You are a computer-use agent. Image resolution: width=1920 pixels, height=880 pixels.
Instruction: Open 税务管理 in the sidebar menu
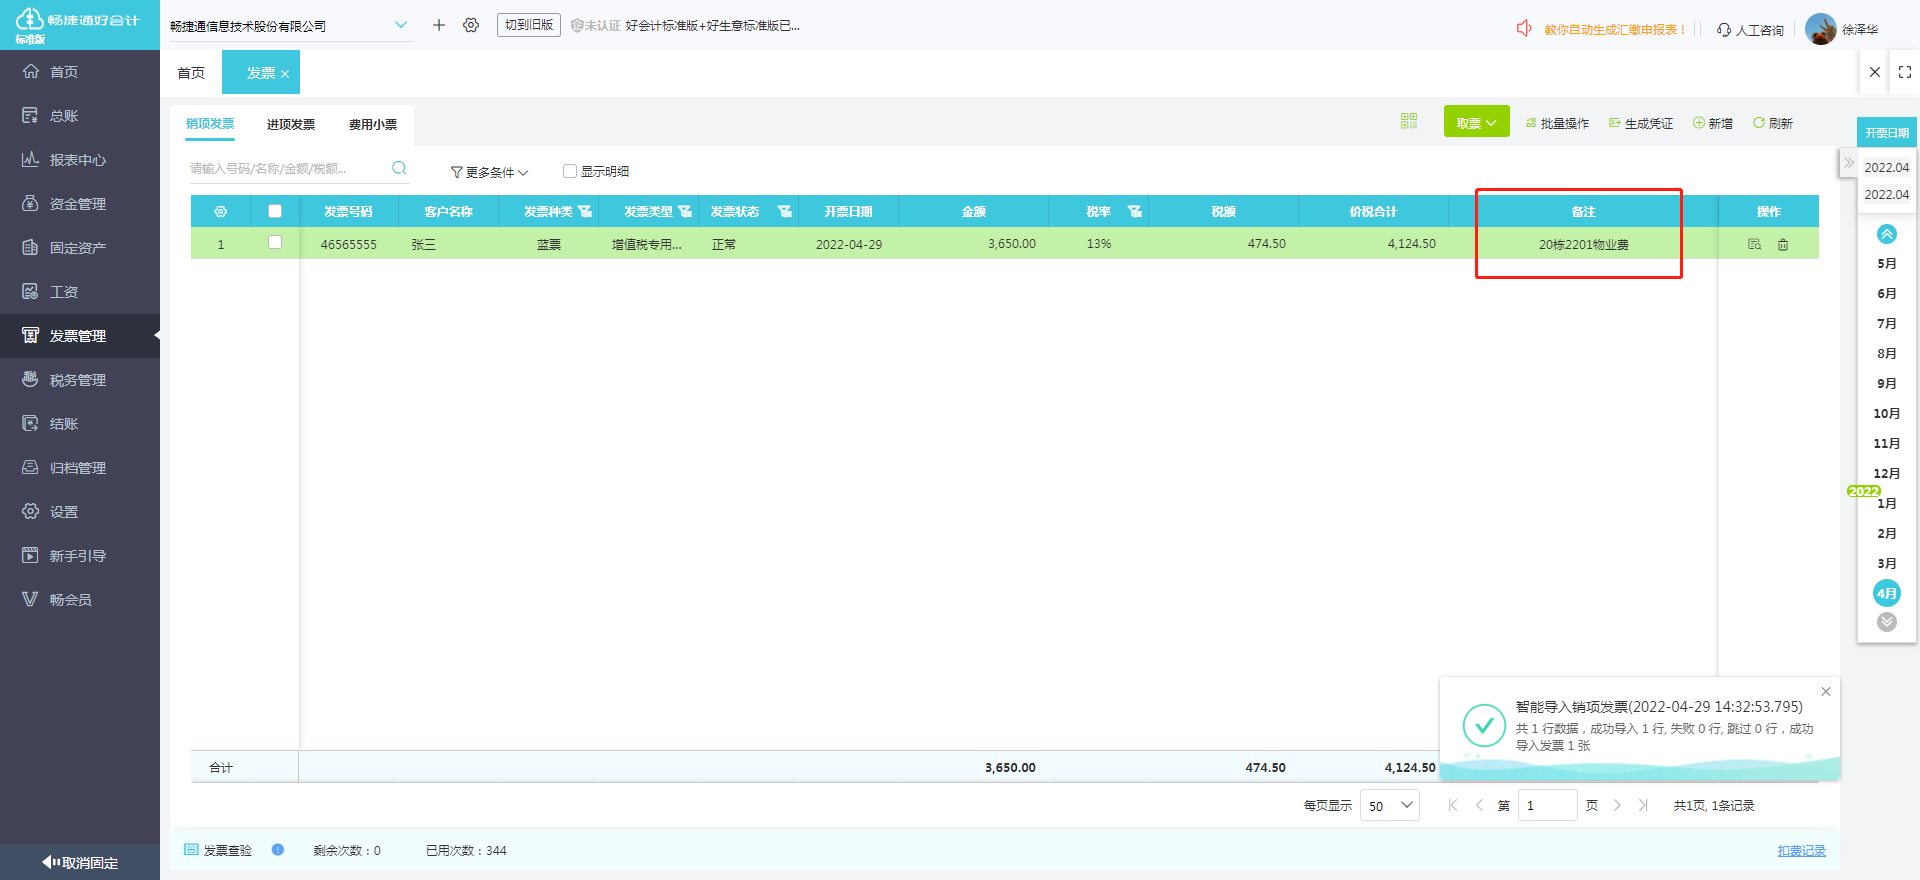[78, 380]
